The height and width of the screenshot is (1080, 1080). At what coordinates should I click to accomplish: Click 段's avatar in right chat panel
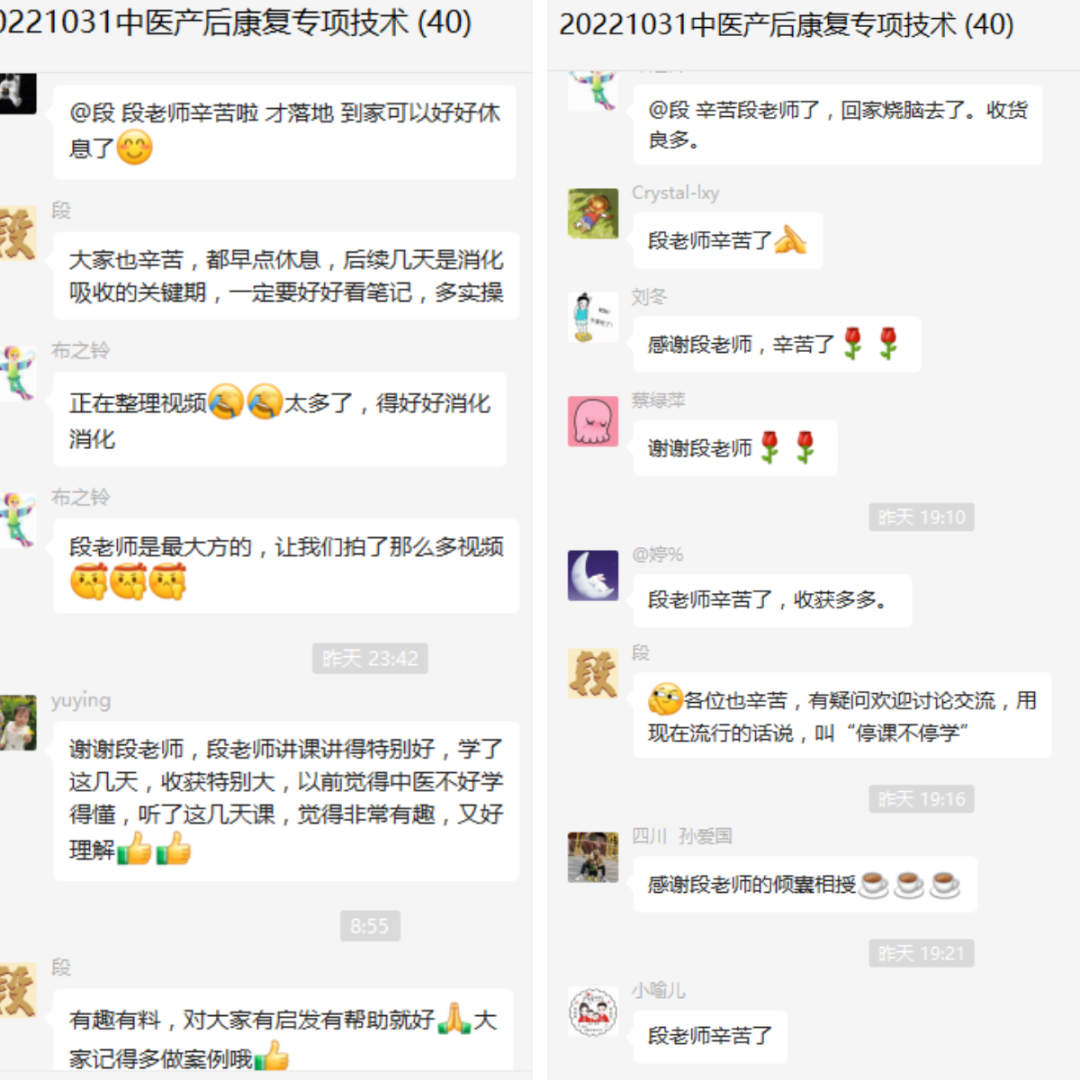[592, 673]
